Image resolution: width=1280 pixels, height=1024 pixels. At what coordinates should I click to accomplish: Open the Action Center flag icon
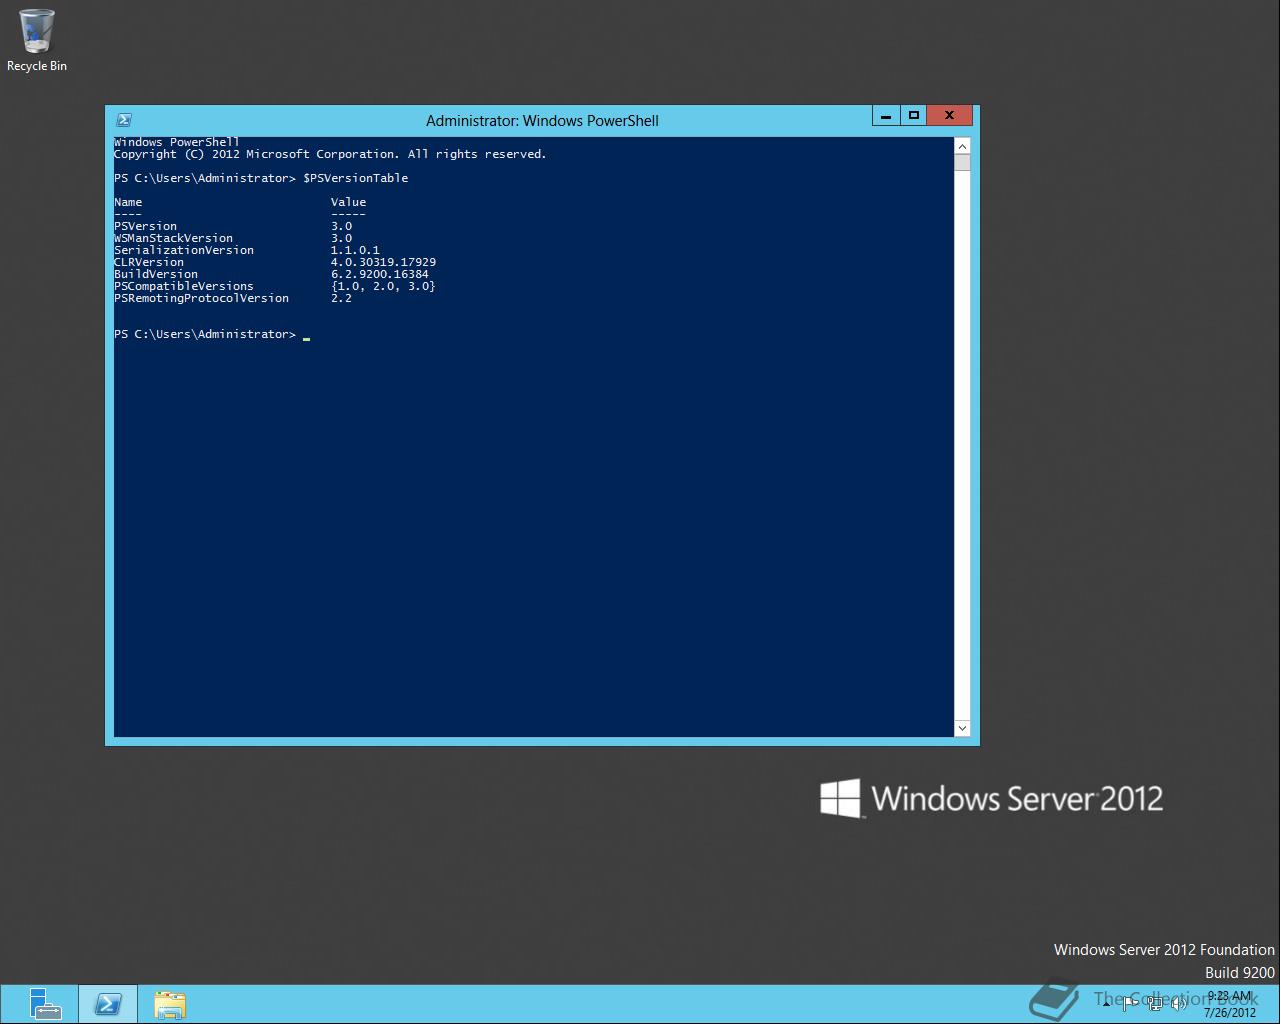point(1130,1004)
